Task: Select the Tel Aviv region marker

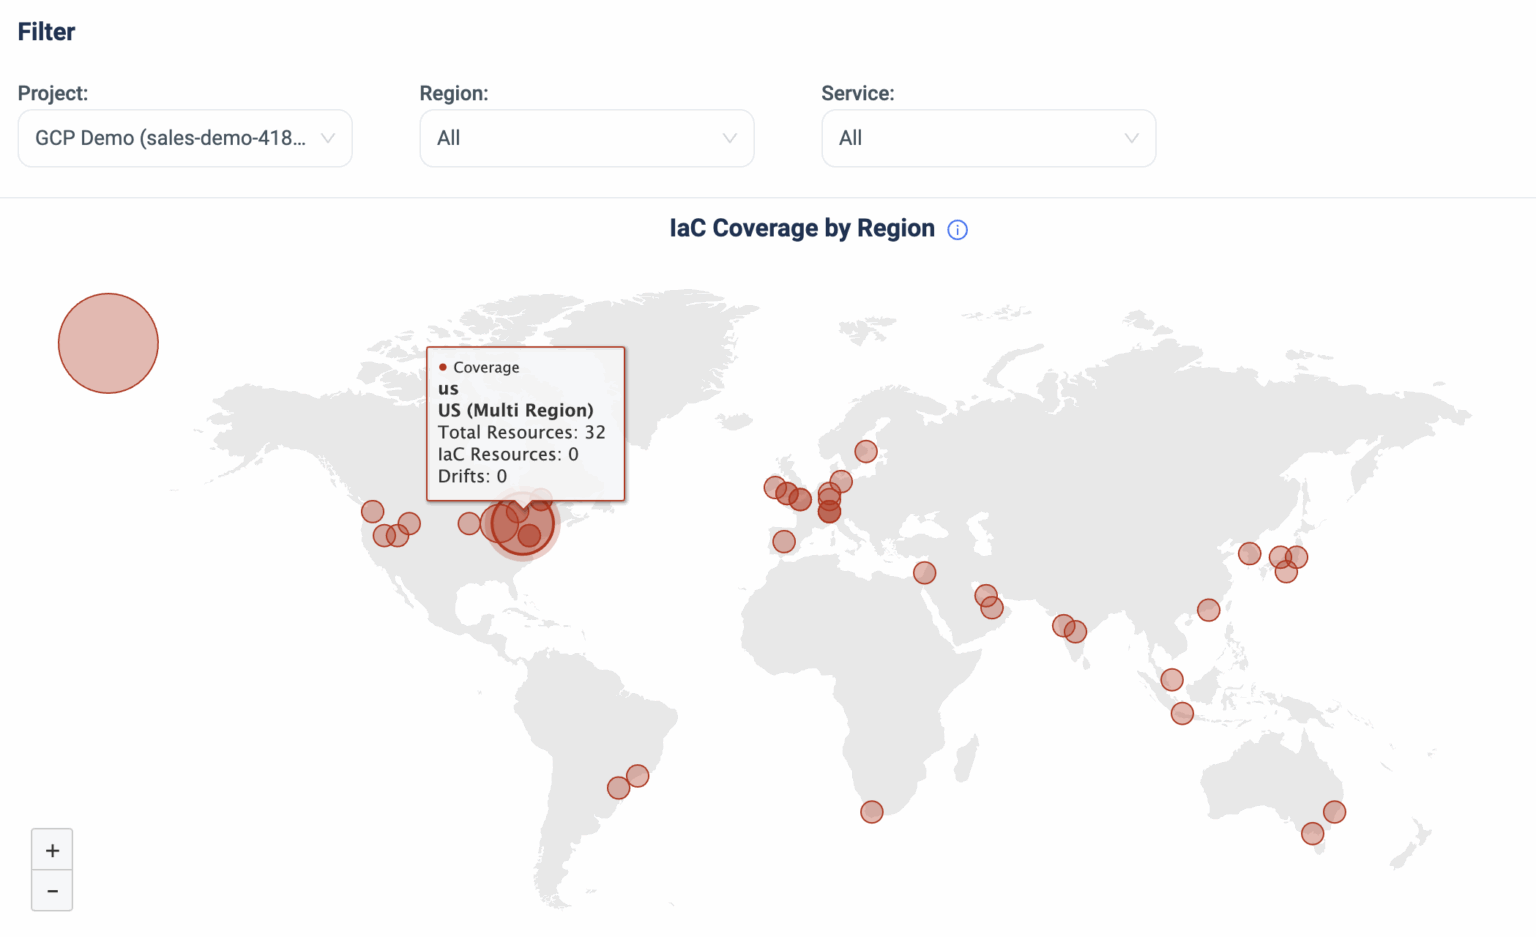Action: coord(923,572)
